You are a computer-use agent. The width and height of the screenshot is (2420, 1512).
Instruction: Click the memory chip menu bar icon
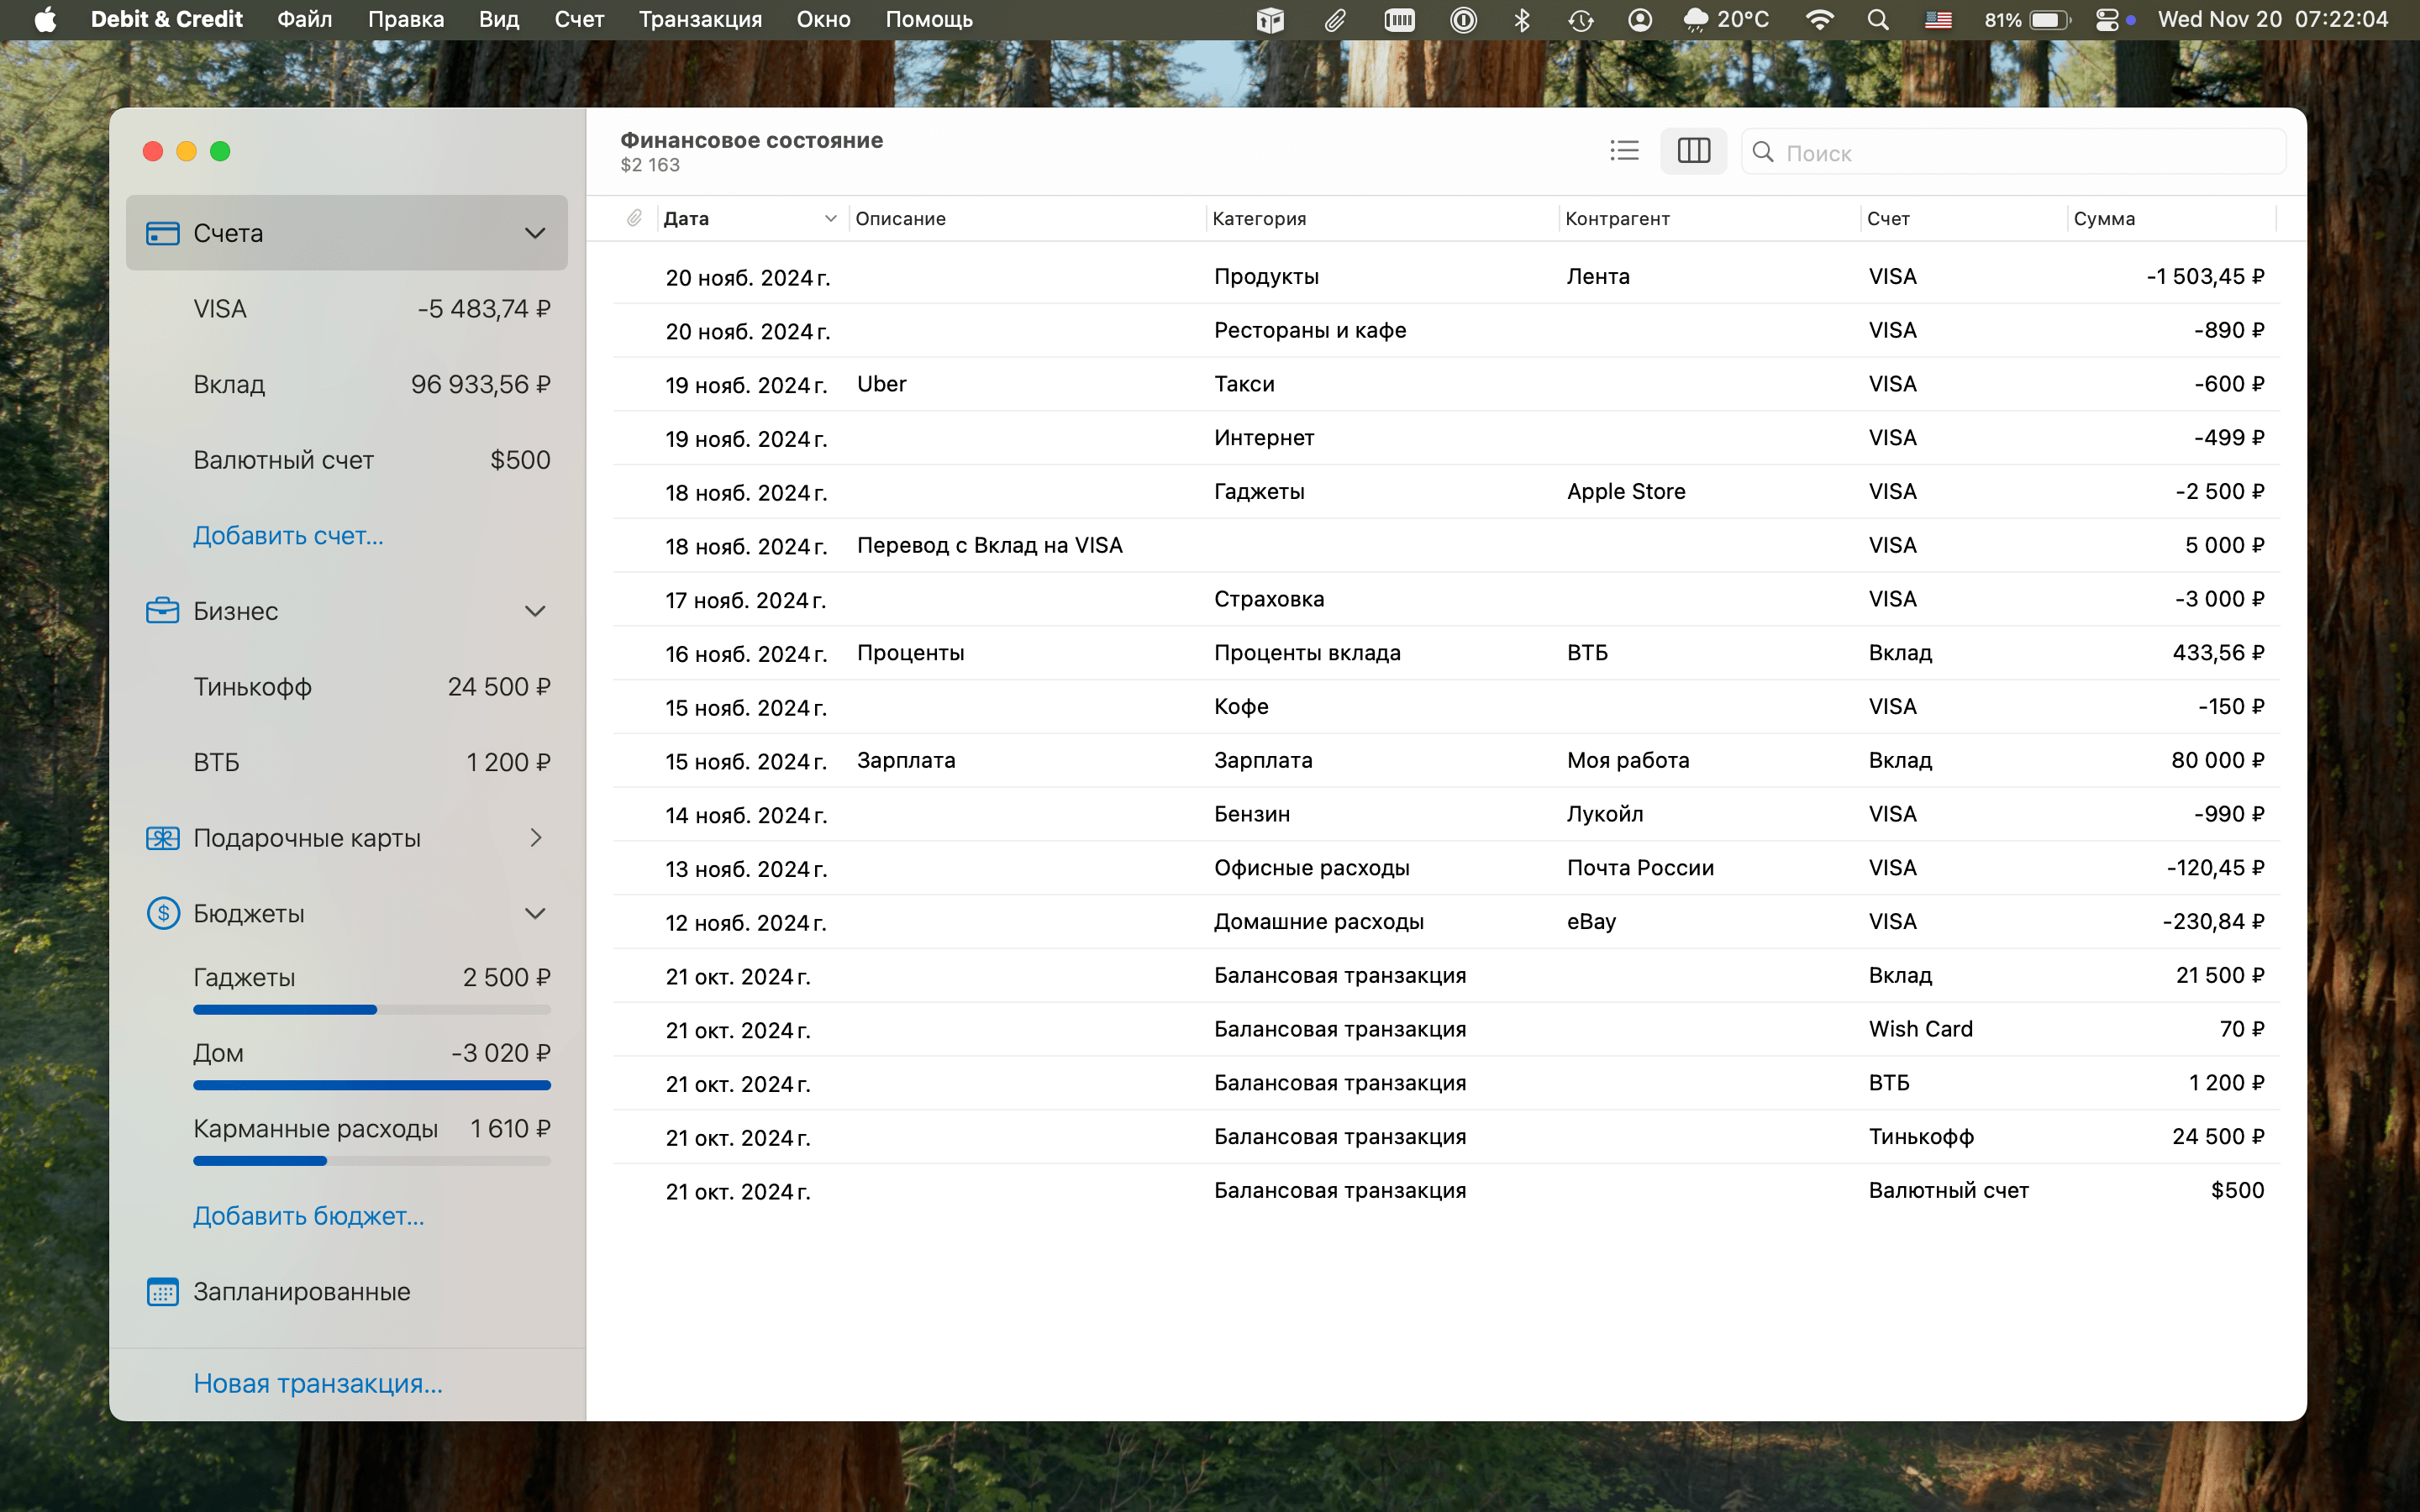[1399, 19]
